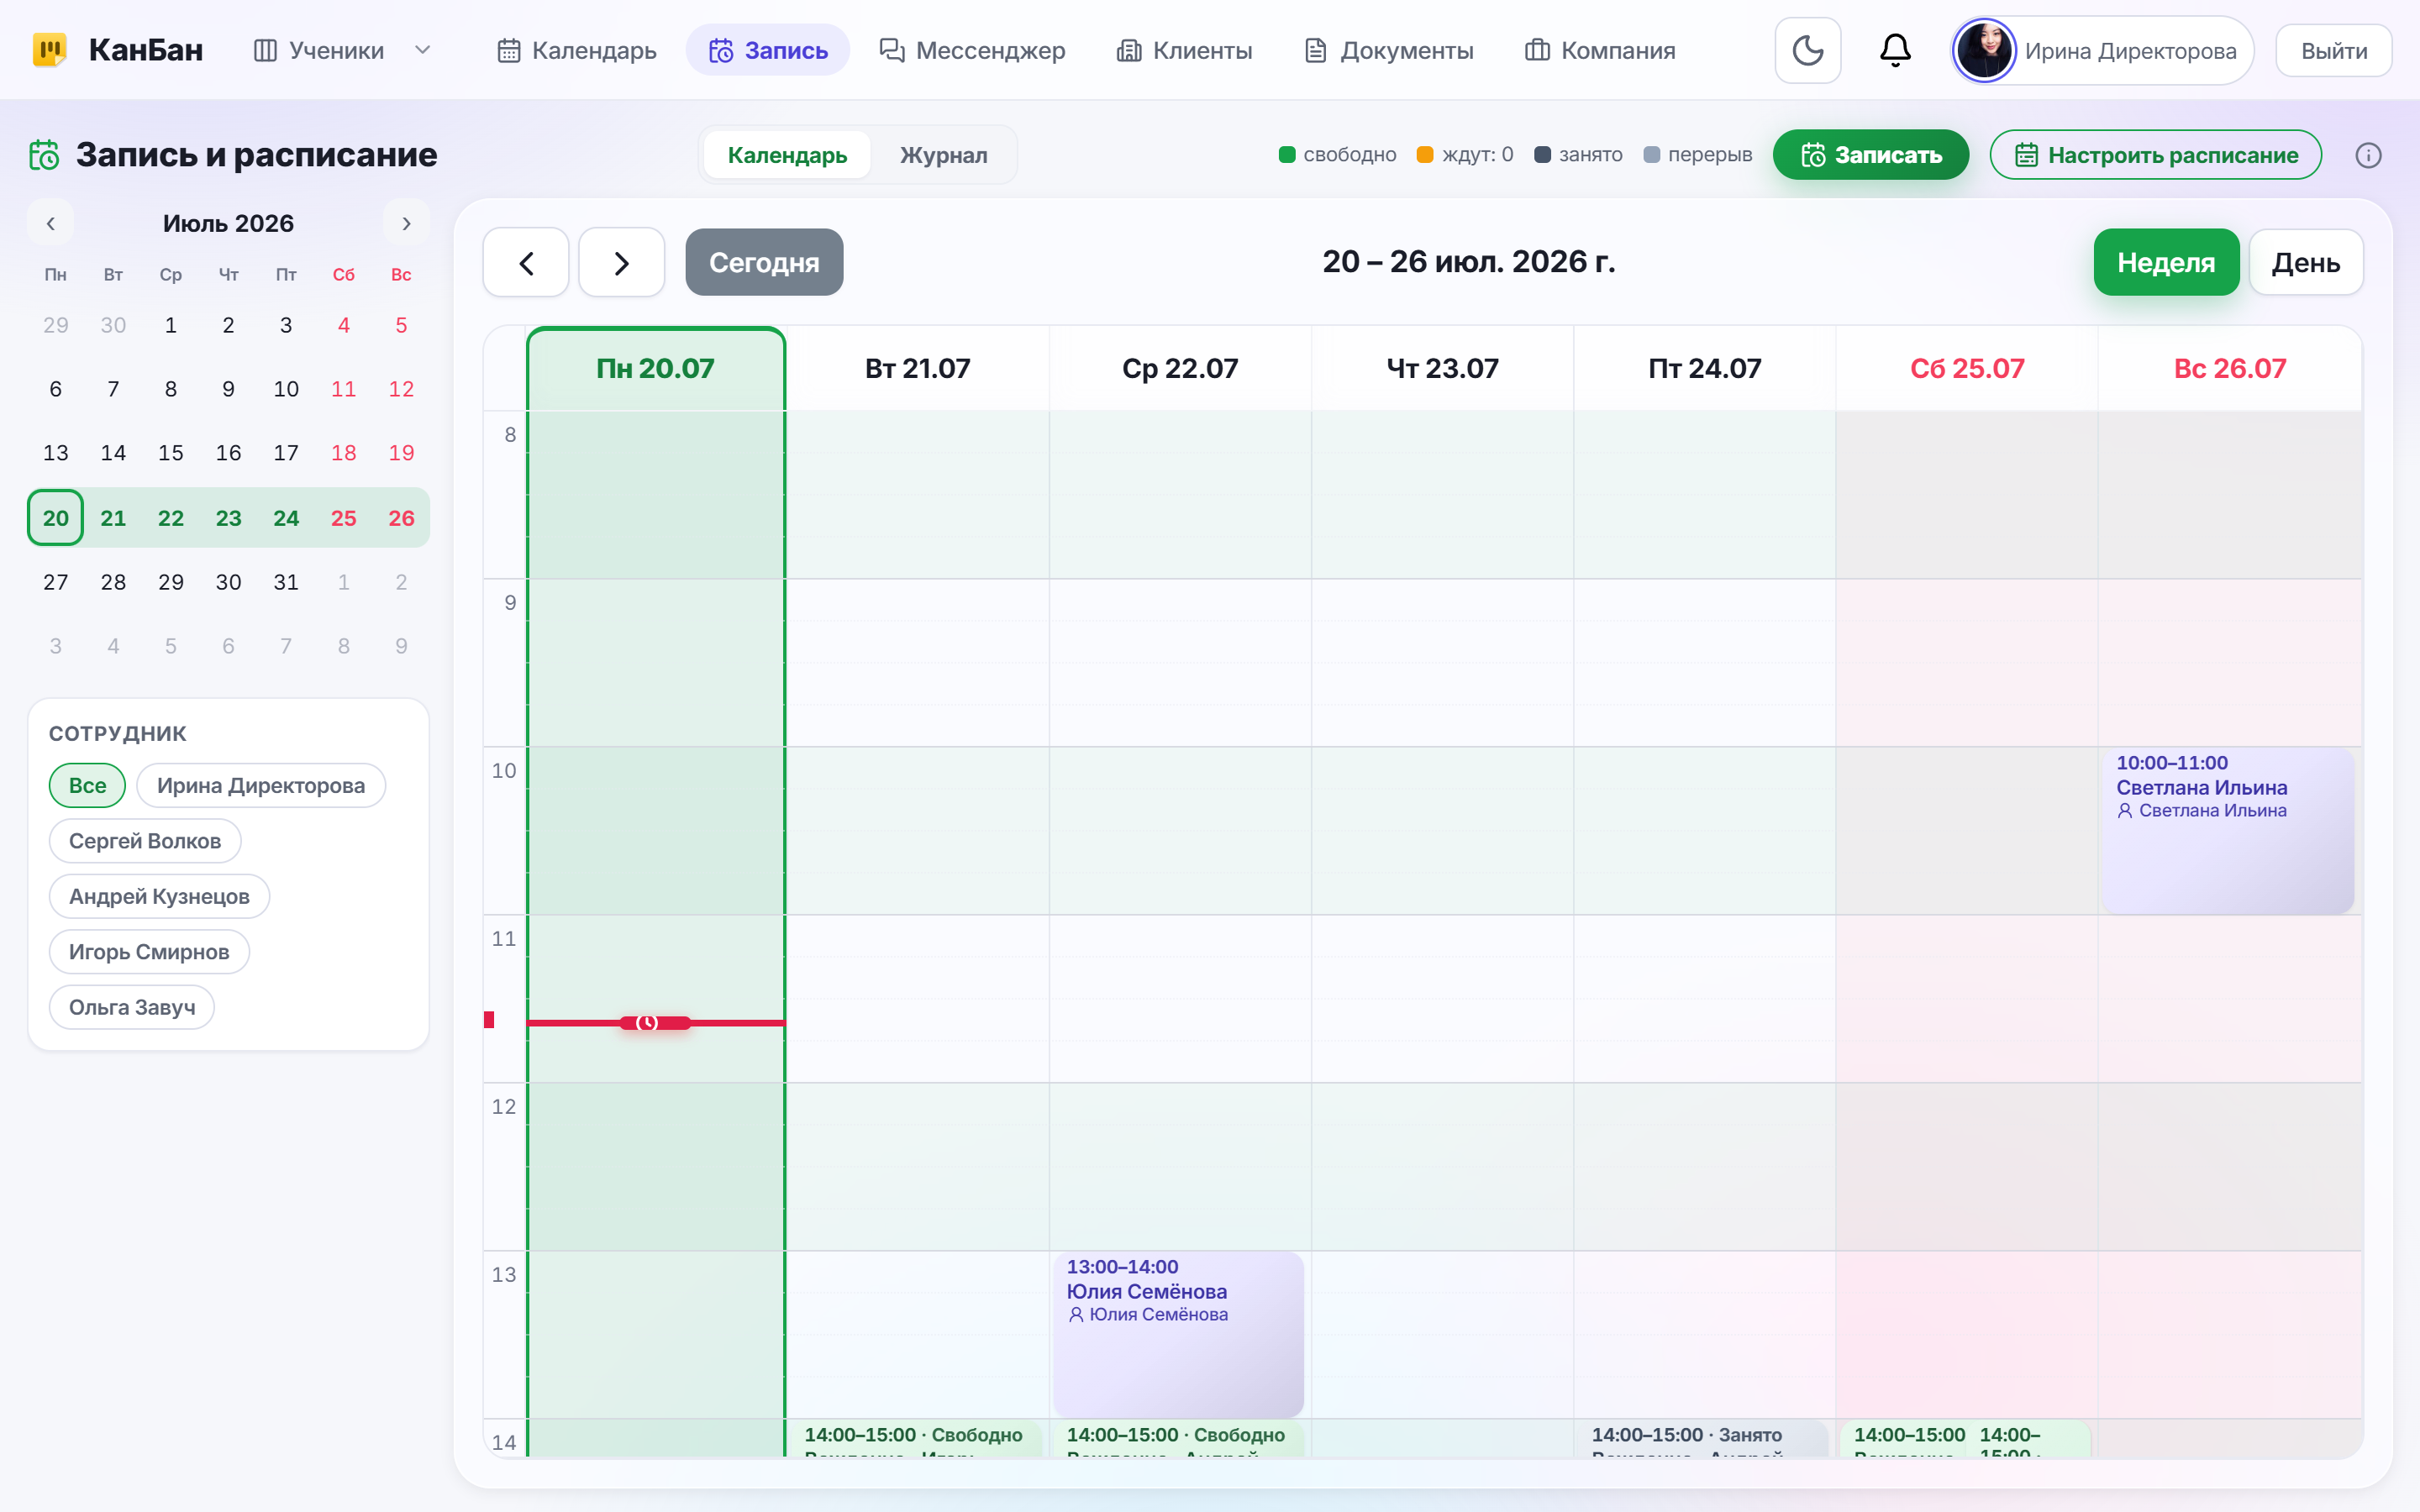The height and width of the screenshot is (1512, 2420).
Task: Open Запись navigation item
Action: pyautogui.click(x=768, y=50)
